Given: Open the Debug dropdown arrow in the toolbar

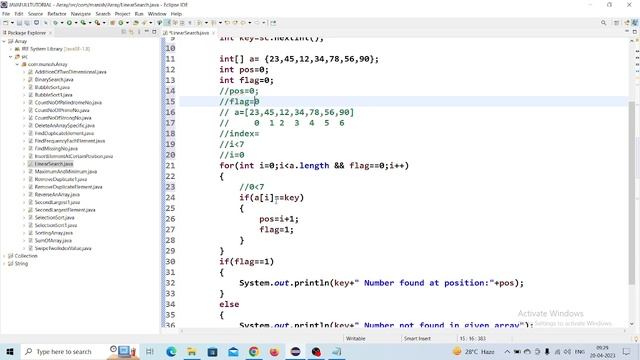Looking at the screenshot, I should point(62,23).
